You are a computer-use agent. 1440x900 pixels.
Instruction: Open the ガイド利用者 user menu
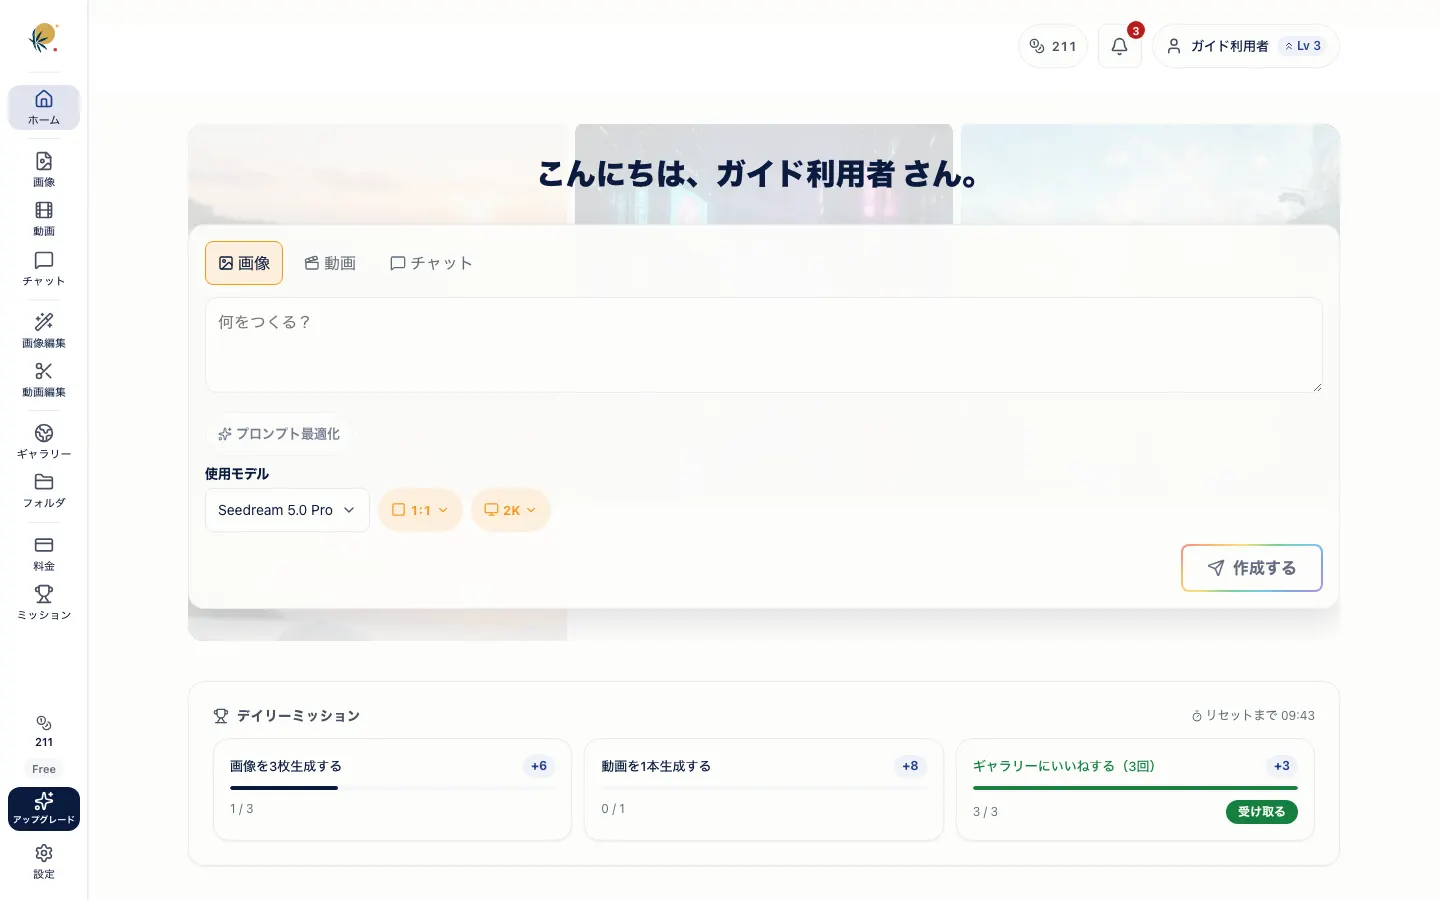(x=1246, y=46)
